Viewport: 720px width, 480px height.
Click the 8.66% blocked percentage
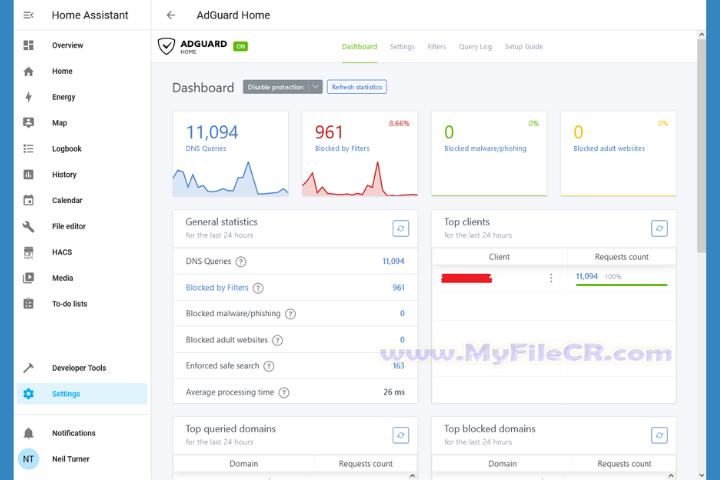(399, 123)
